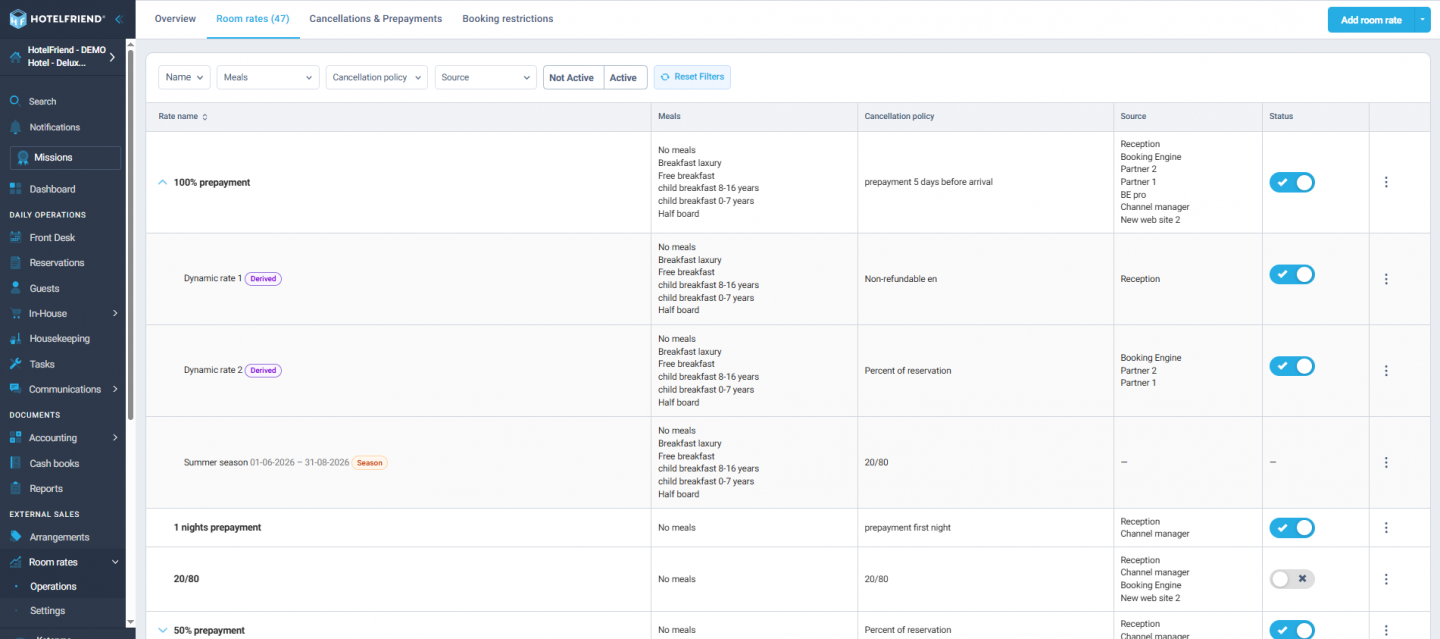Click the Derived badge on Dynamic rate 1
The image size is (1440, 639).
point(263,279)
